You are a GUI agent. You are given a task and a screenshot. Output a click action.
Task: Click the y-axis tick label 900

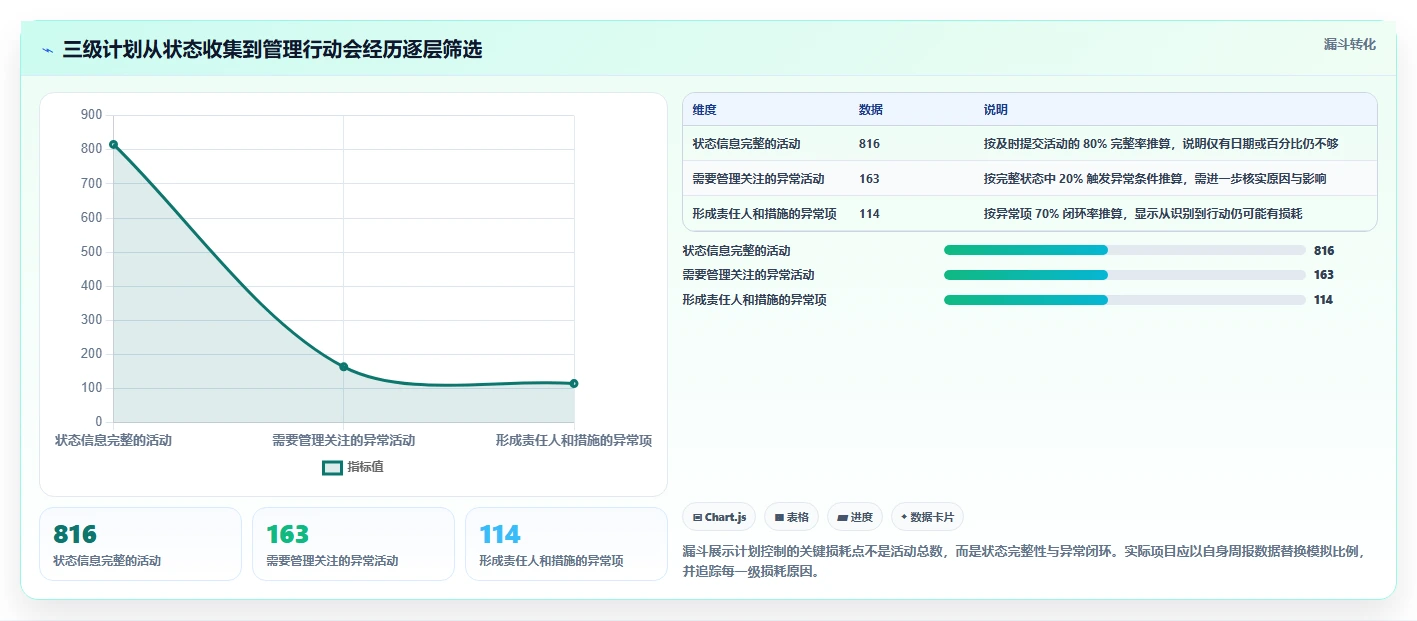coord(92,115)
